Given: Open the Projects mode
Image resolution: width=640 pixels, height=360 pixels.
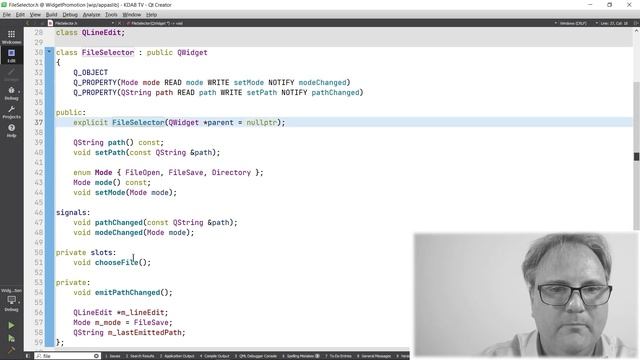Looking at the screenshot, I should pos(11,112).
